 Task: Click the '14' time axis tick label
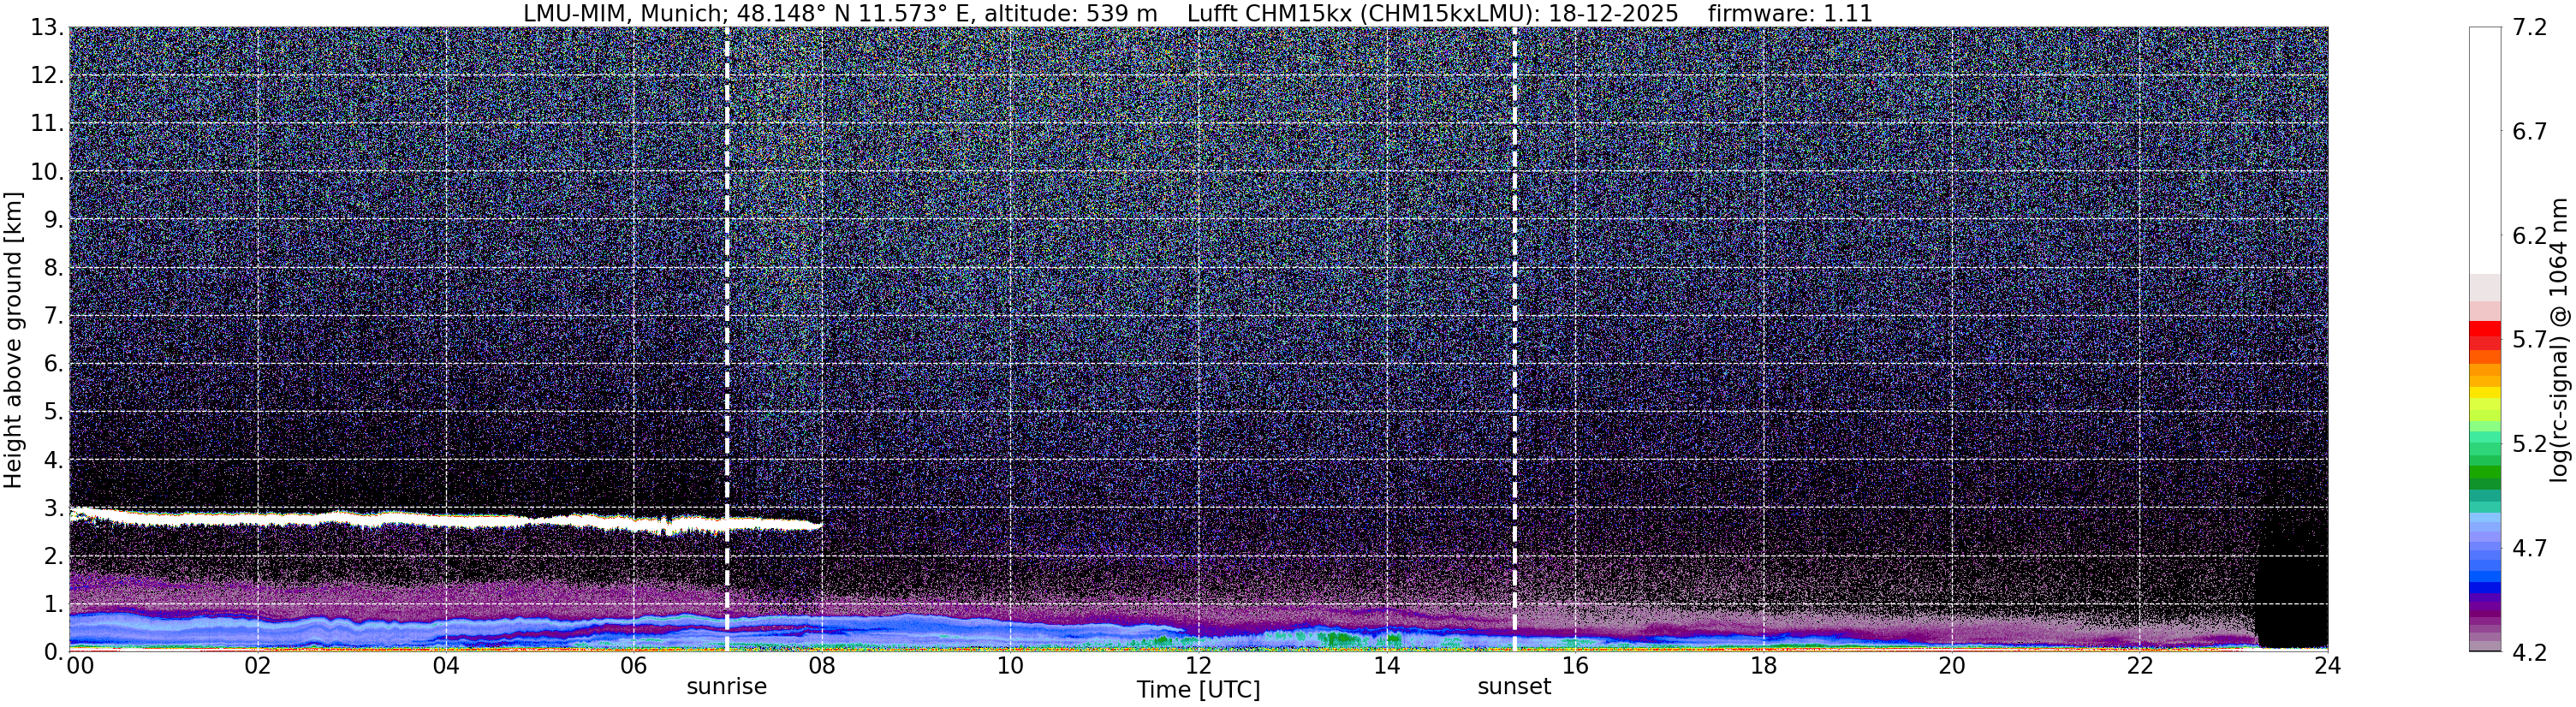1387,667
